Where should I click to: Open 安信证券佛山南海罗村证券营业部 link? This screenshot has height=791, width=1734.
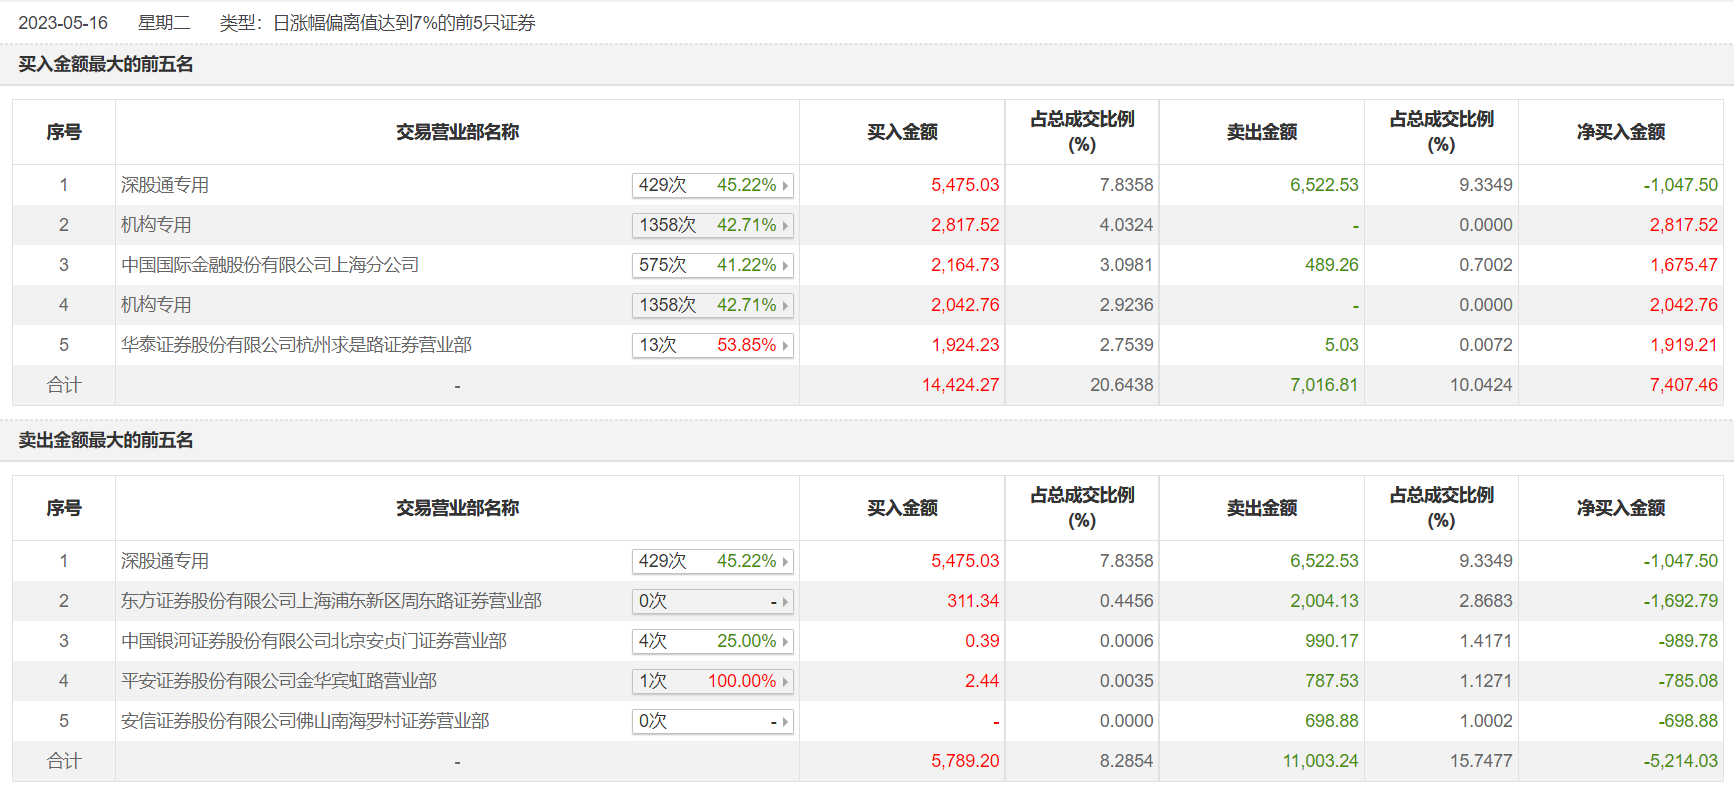pyautogui.click(x=305, y=721)
